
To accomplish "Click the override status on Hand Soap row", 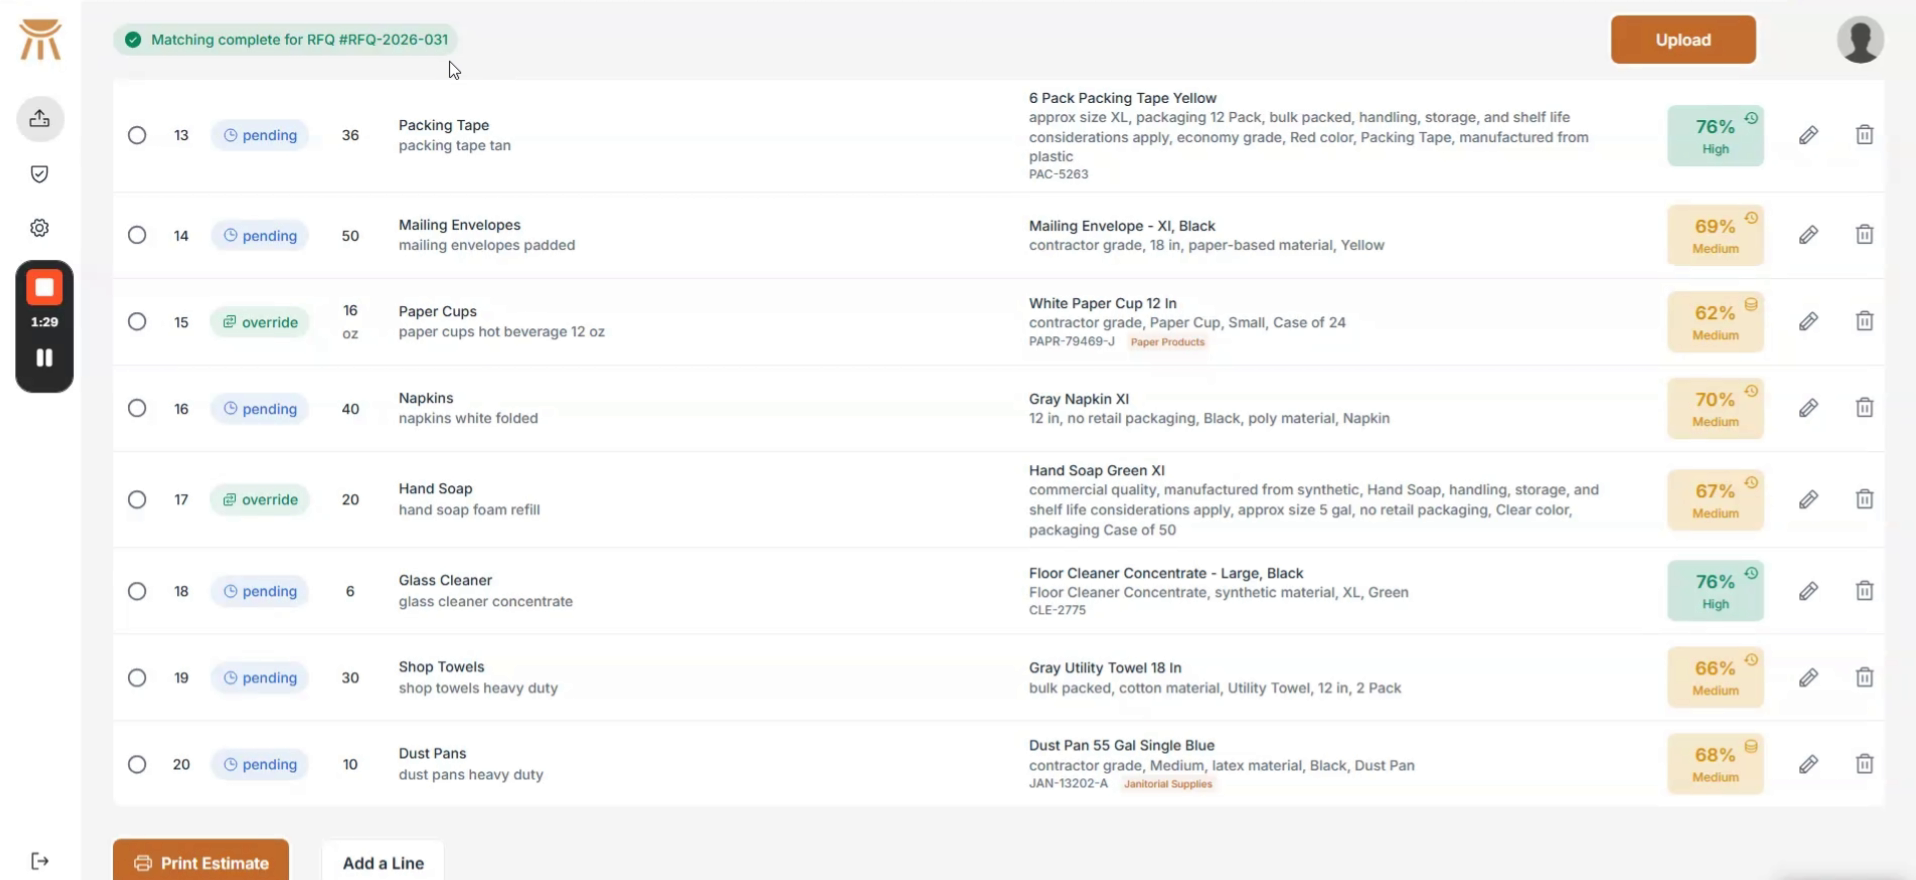I will pos(260,500).
